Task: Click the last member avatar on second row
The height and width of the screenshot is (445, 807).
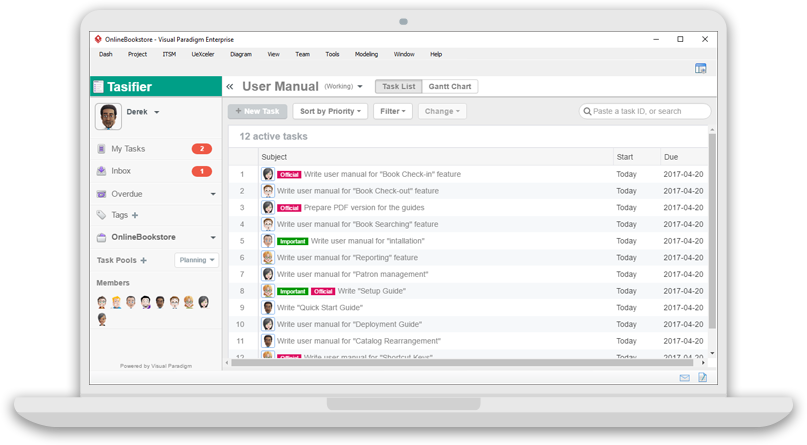Action: point(102,319)
